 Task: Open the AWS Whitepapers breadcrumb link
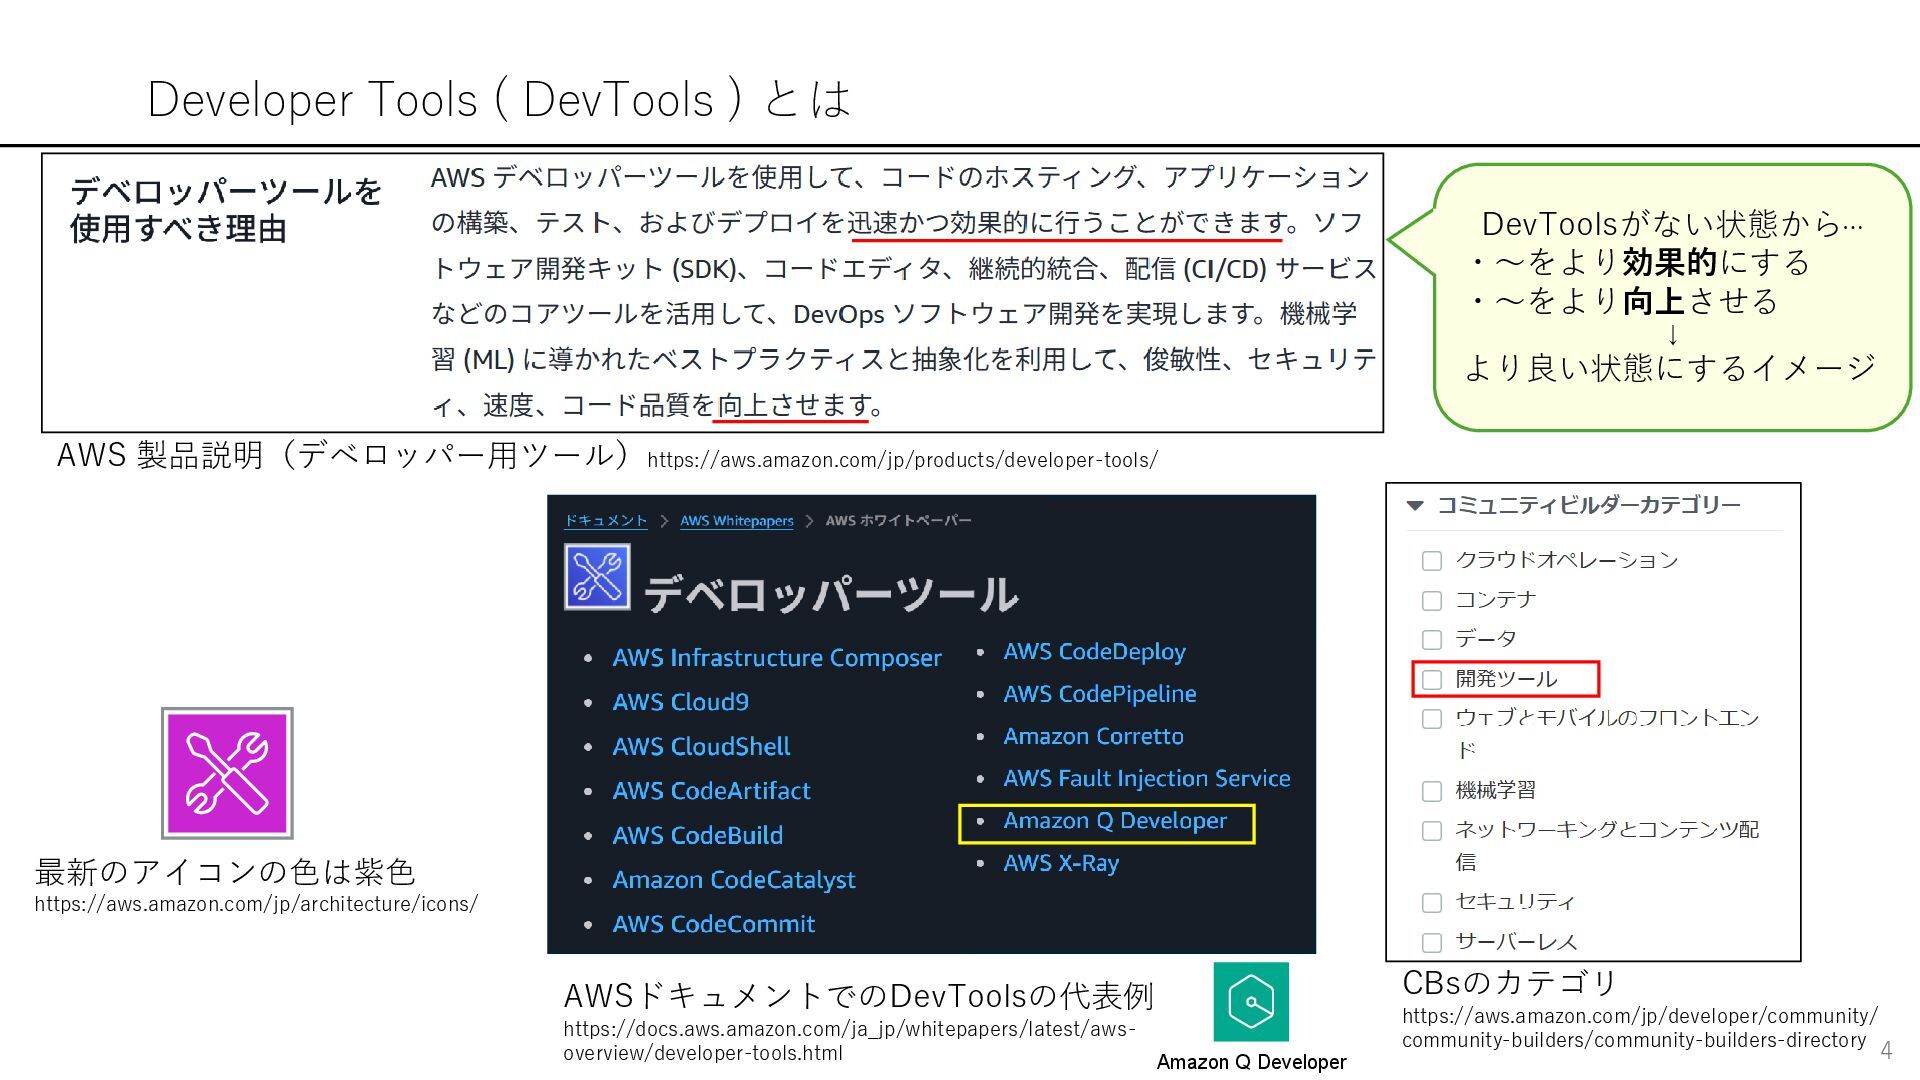pos(737,521)
